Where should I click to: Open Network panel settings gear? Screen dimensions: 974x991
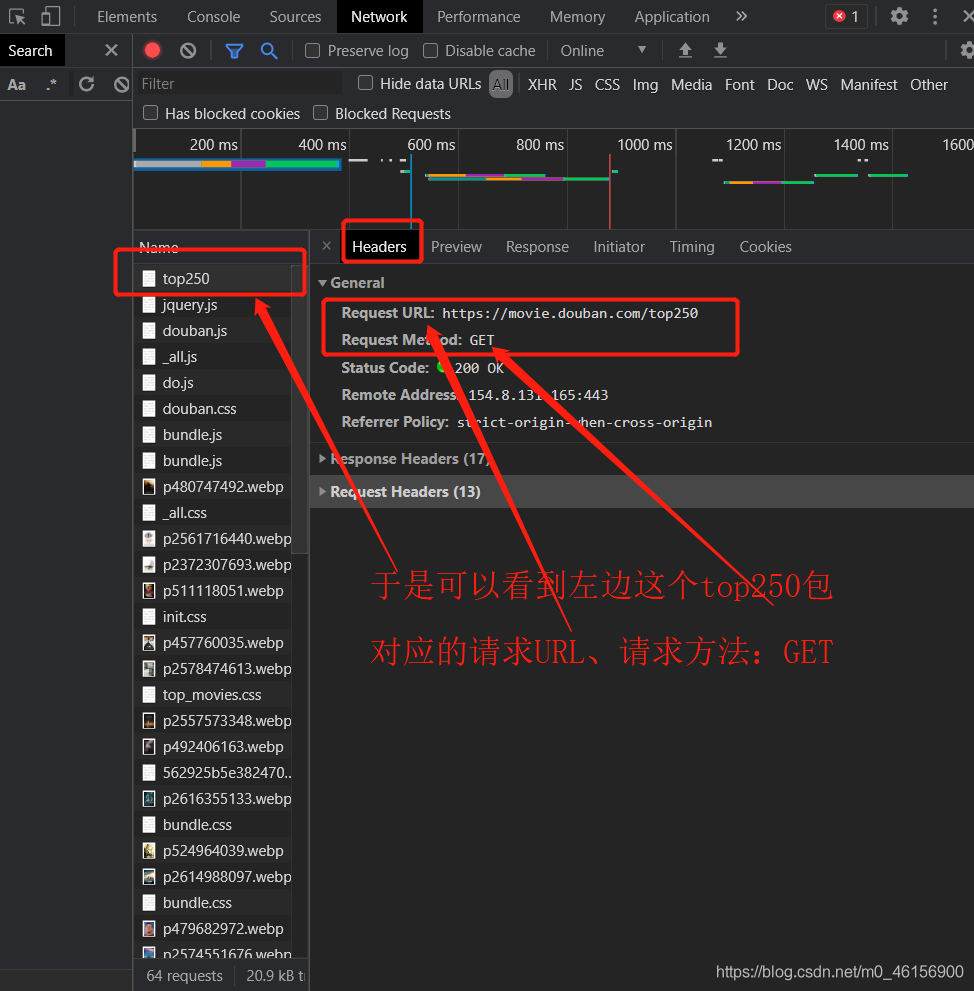click(966, 50)
